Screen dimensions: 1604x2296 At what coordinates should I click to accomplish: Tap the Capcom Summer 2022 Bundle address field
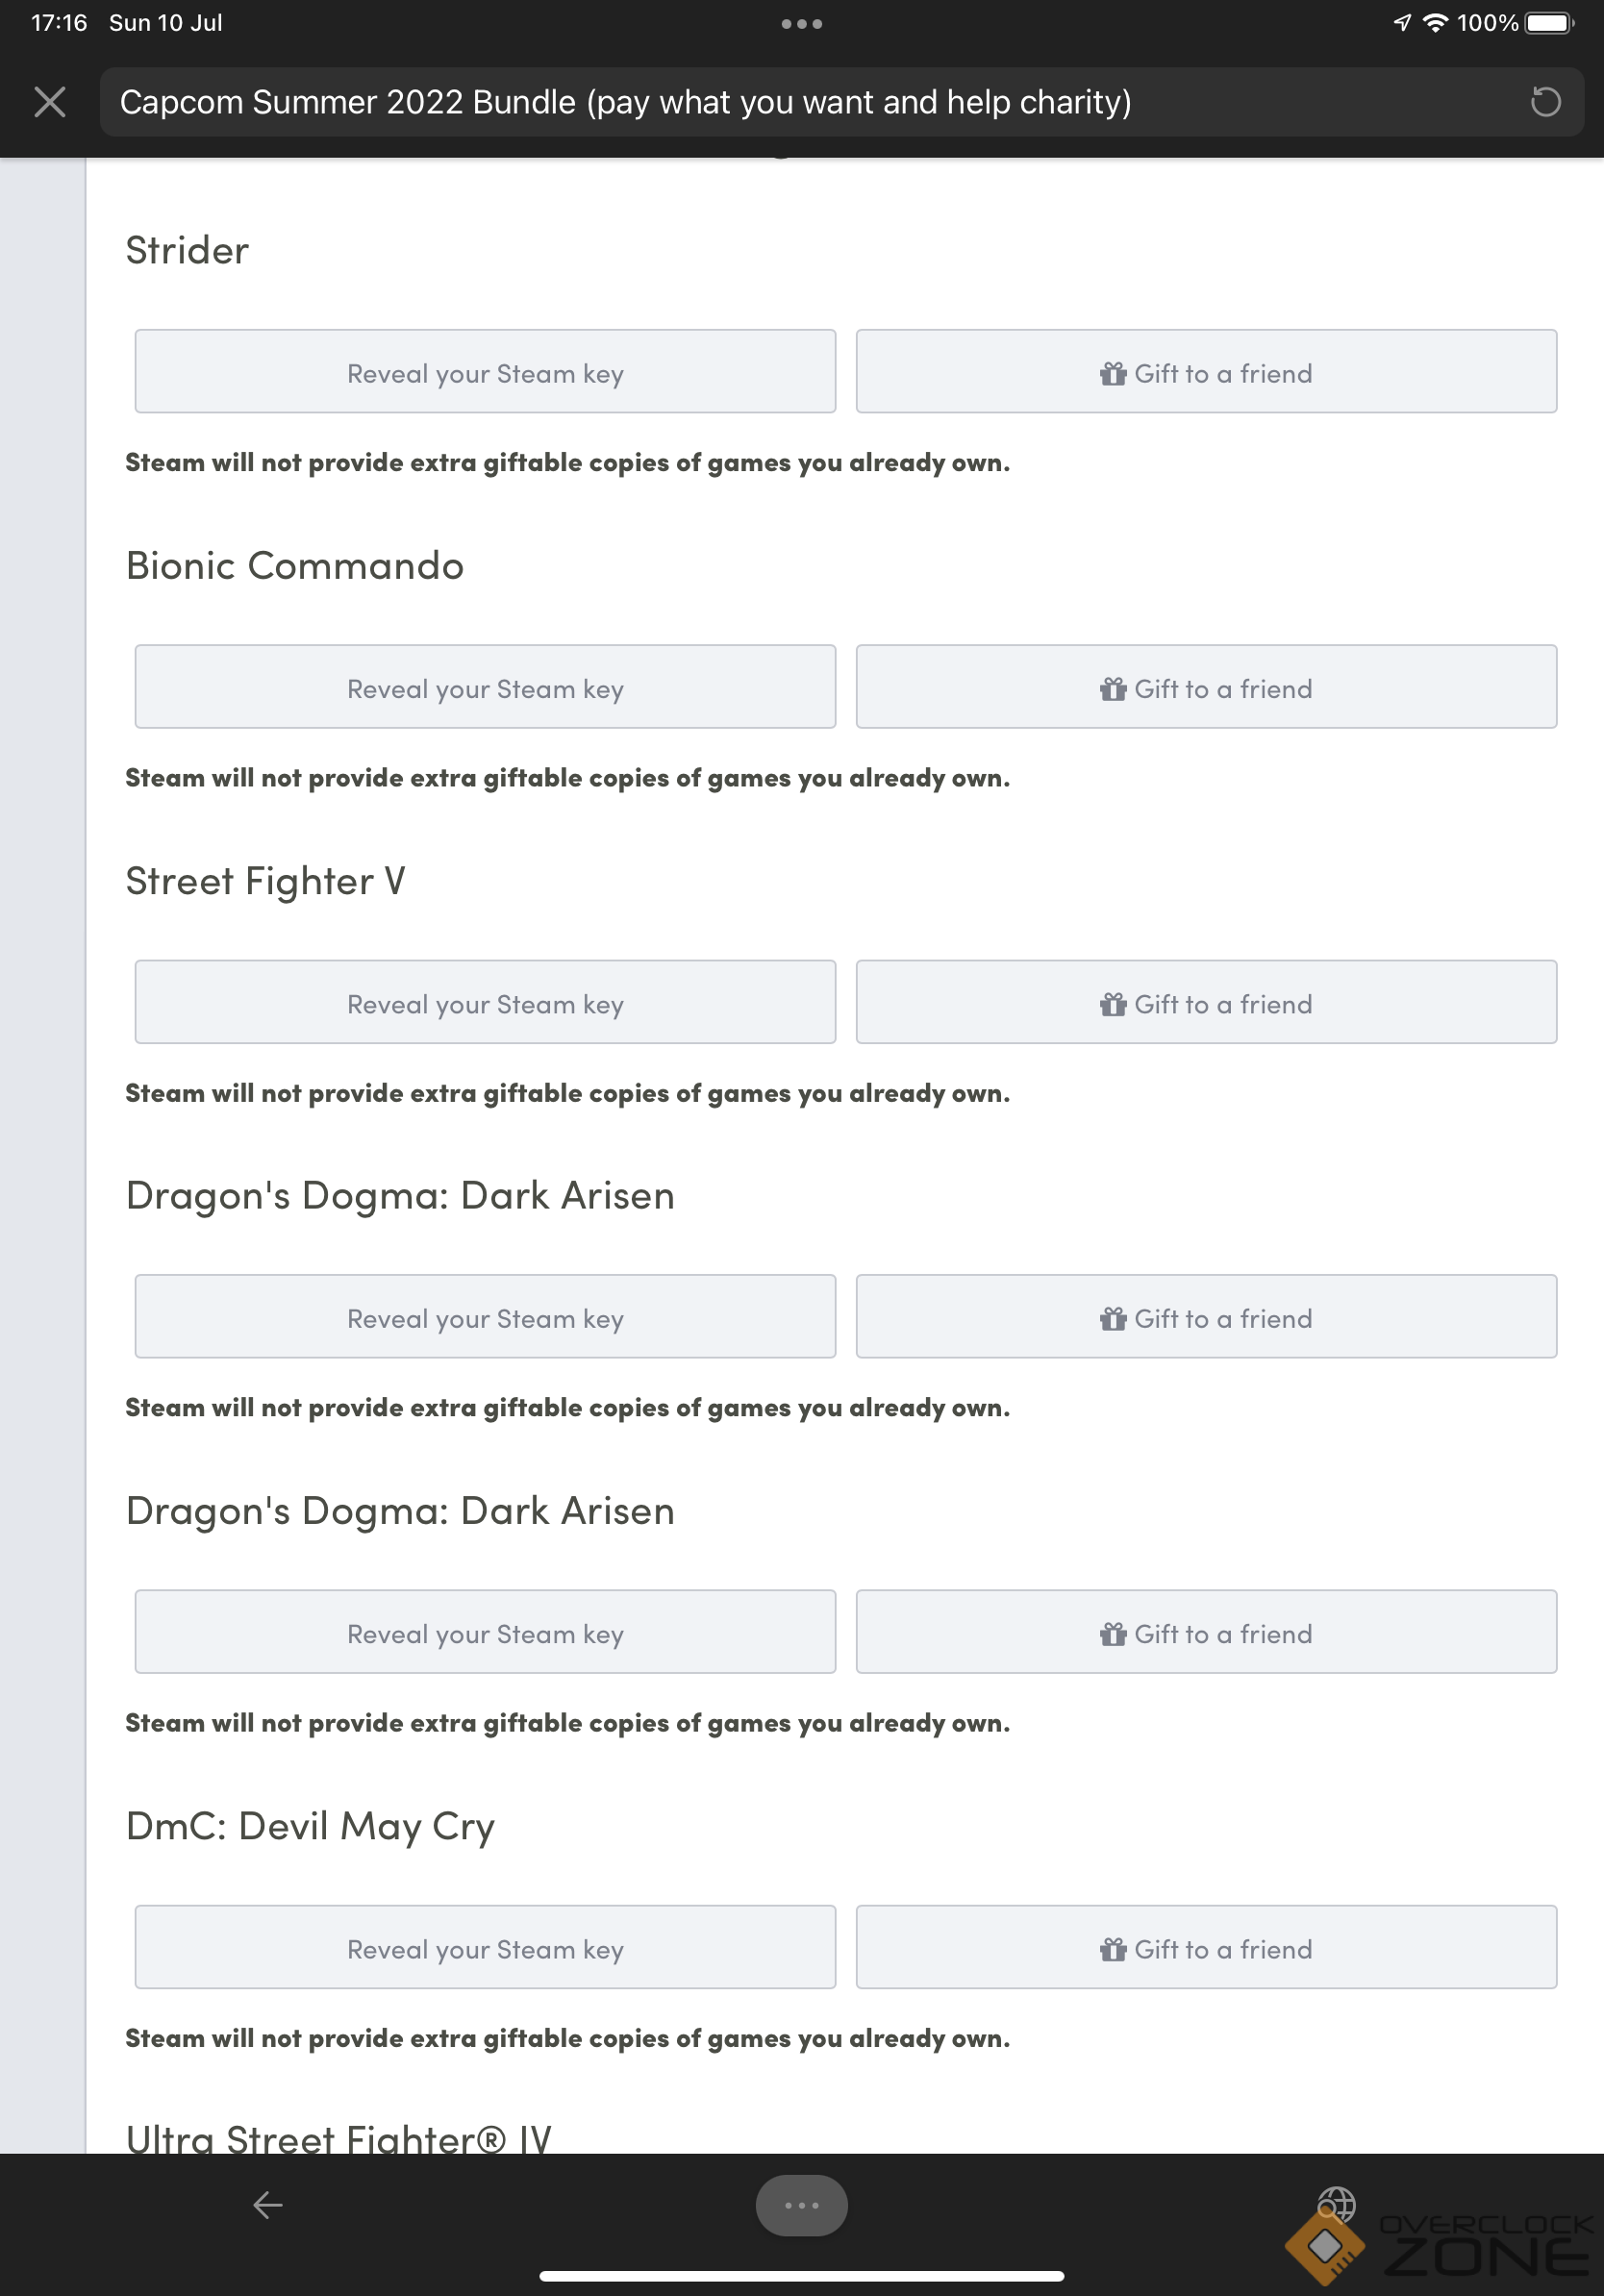[x=800, y=102]
